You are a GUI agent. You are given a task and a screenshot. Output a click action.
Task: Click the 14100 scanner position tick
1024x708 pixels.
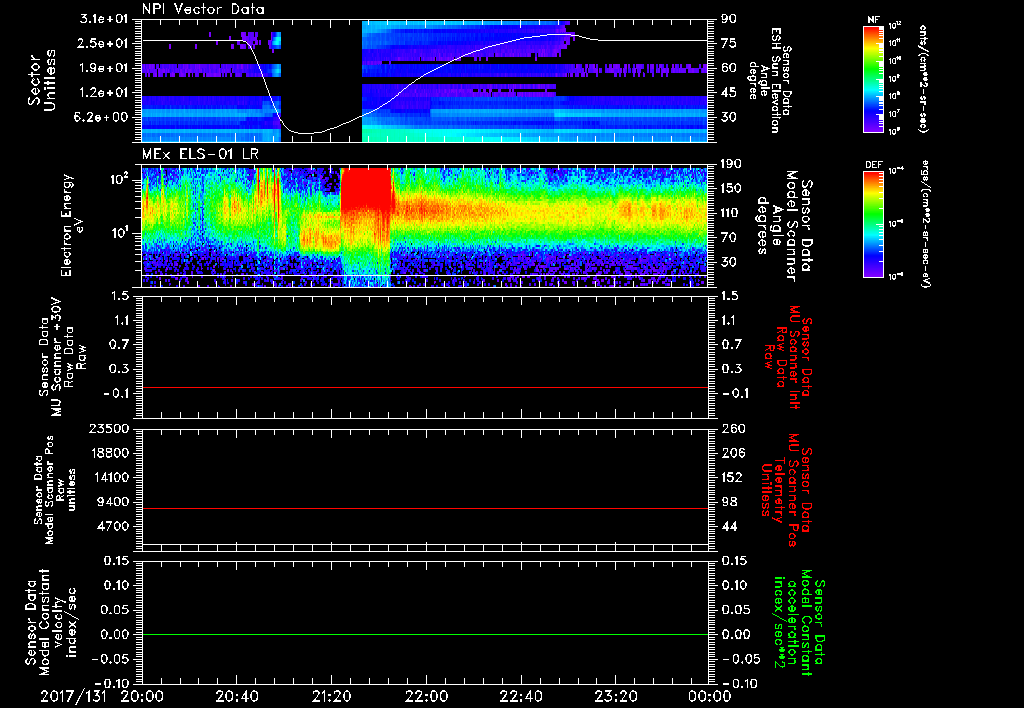[112, 477]
